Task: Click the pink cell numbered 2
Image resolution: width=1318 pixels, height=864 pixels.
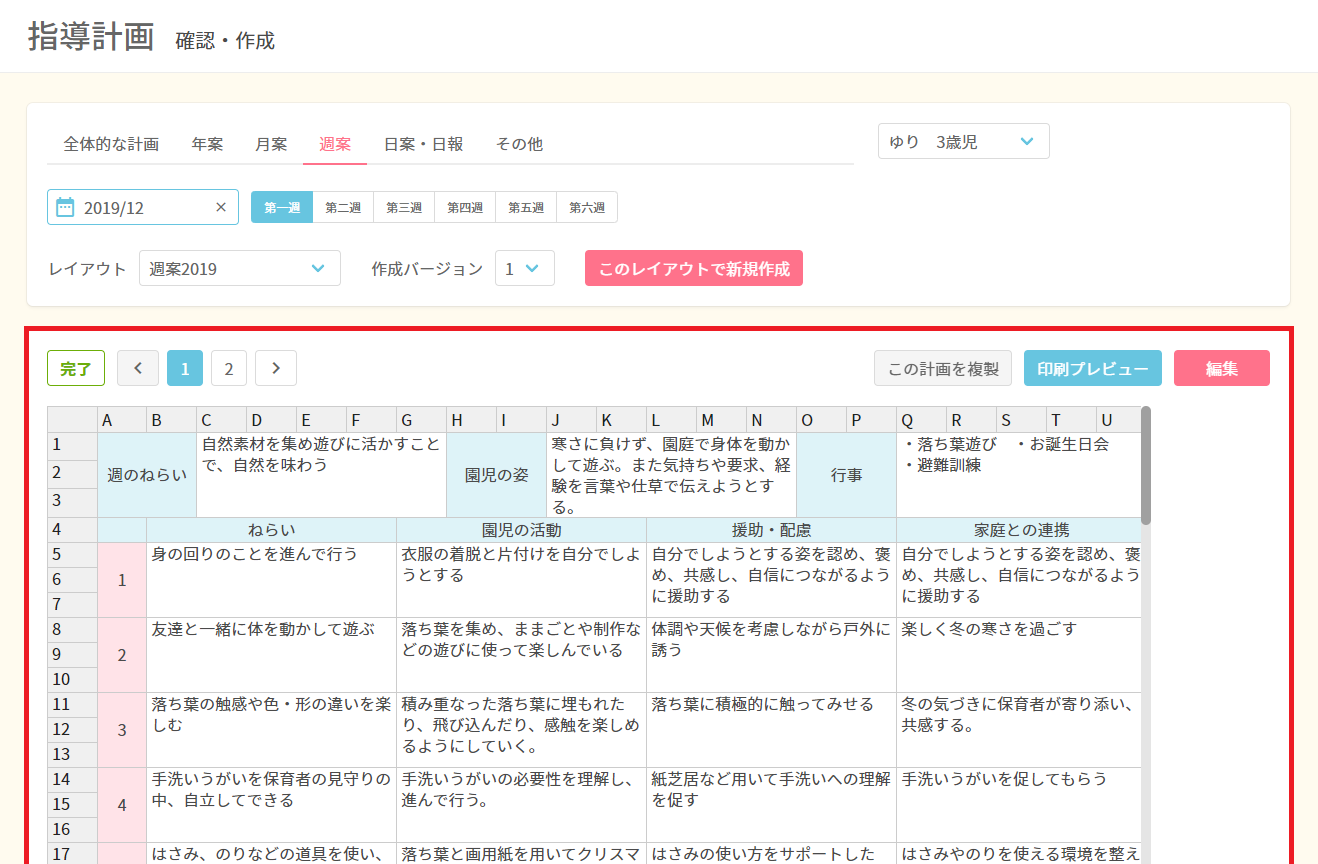Action: click(122, 655)
